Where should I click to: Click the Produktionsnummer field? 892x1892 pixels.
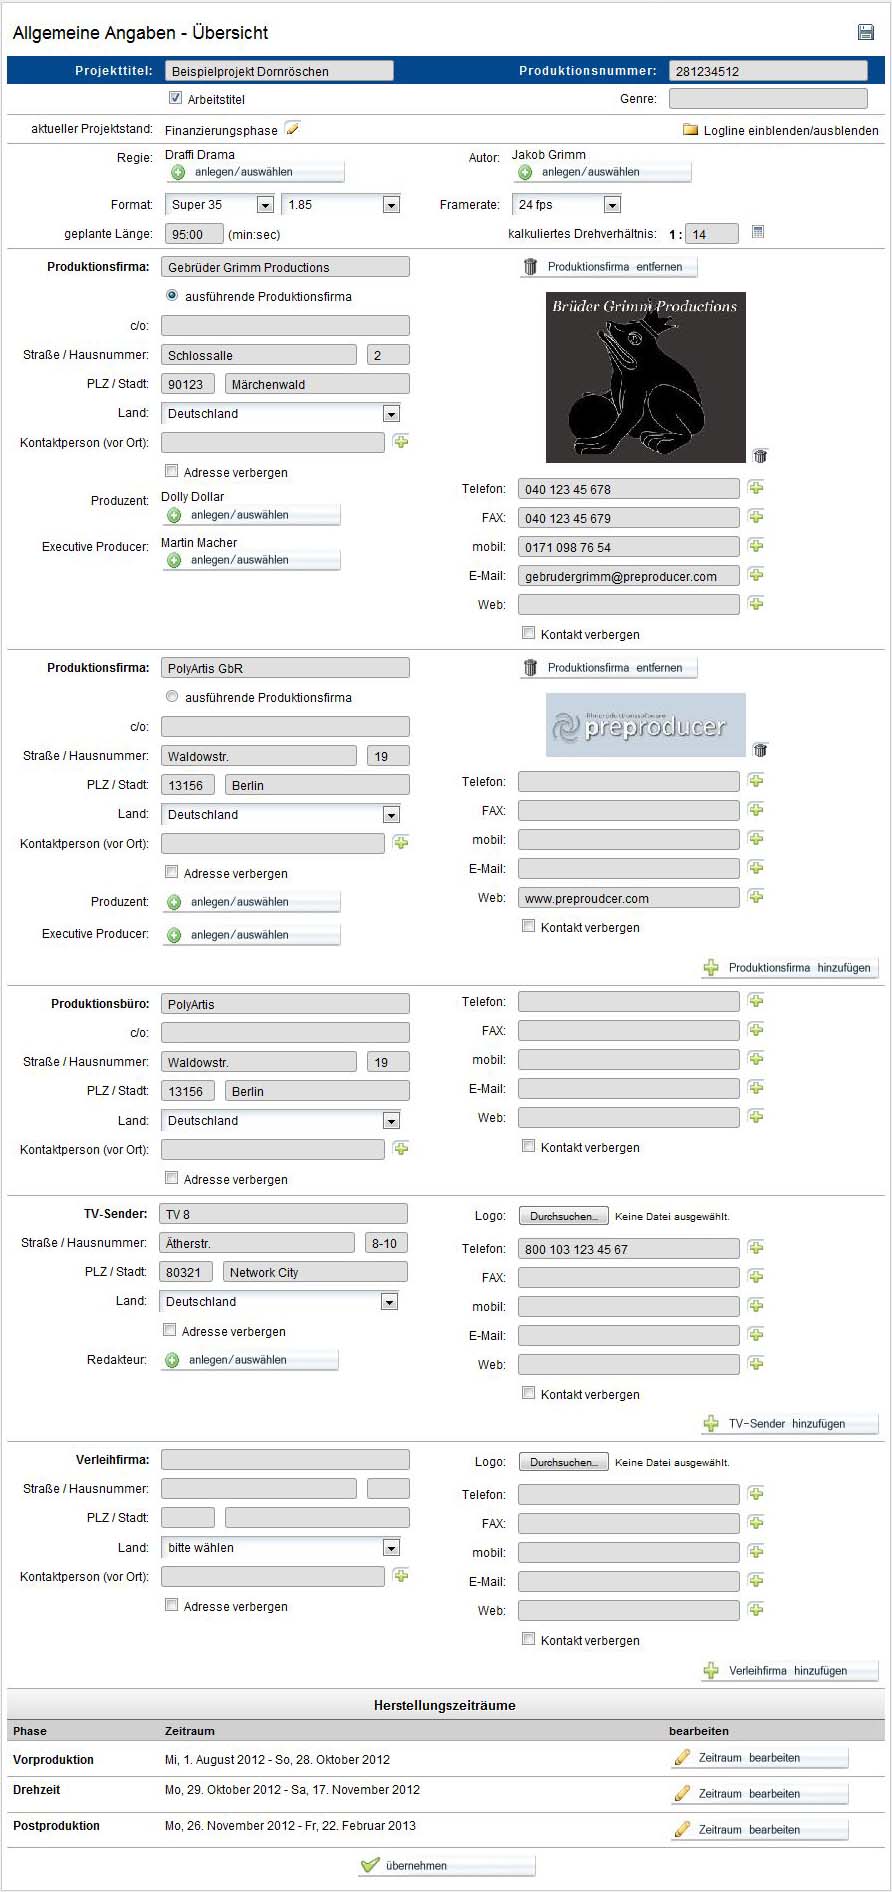click(x=768, y=71)
